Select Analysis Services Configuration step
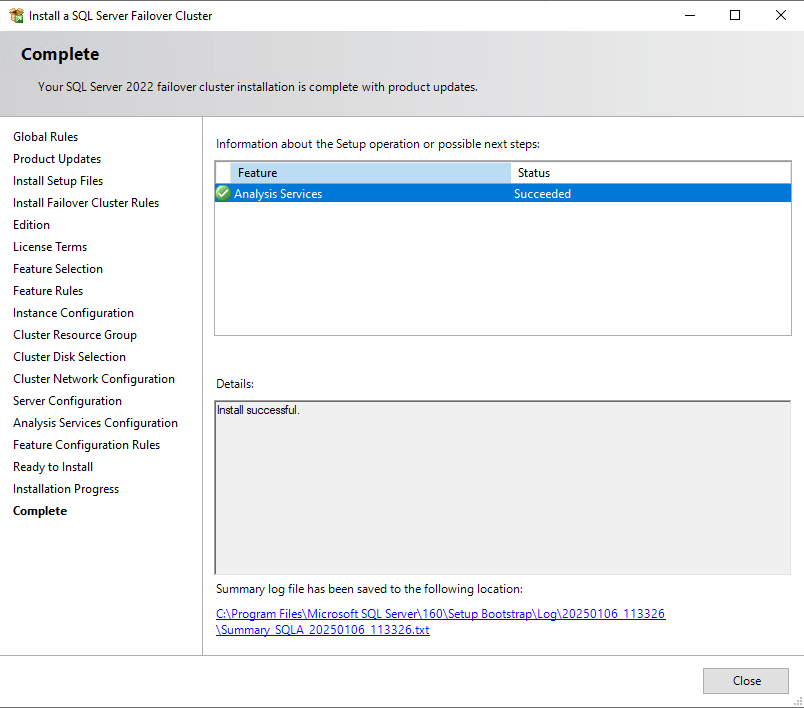Viewport: 804px width, 708px height. (x=95, y=423)
